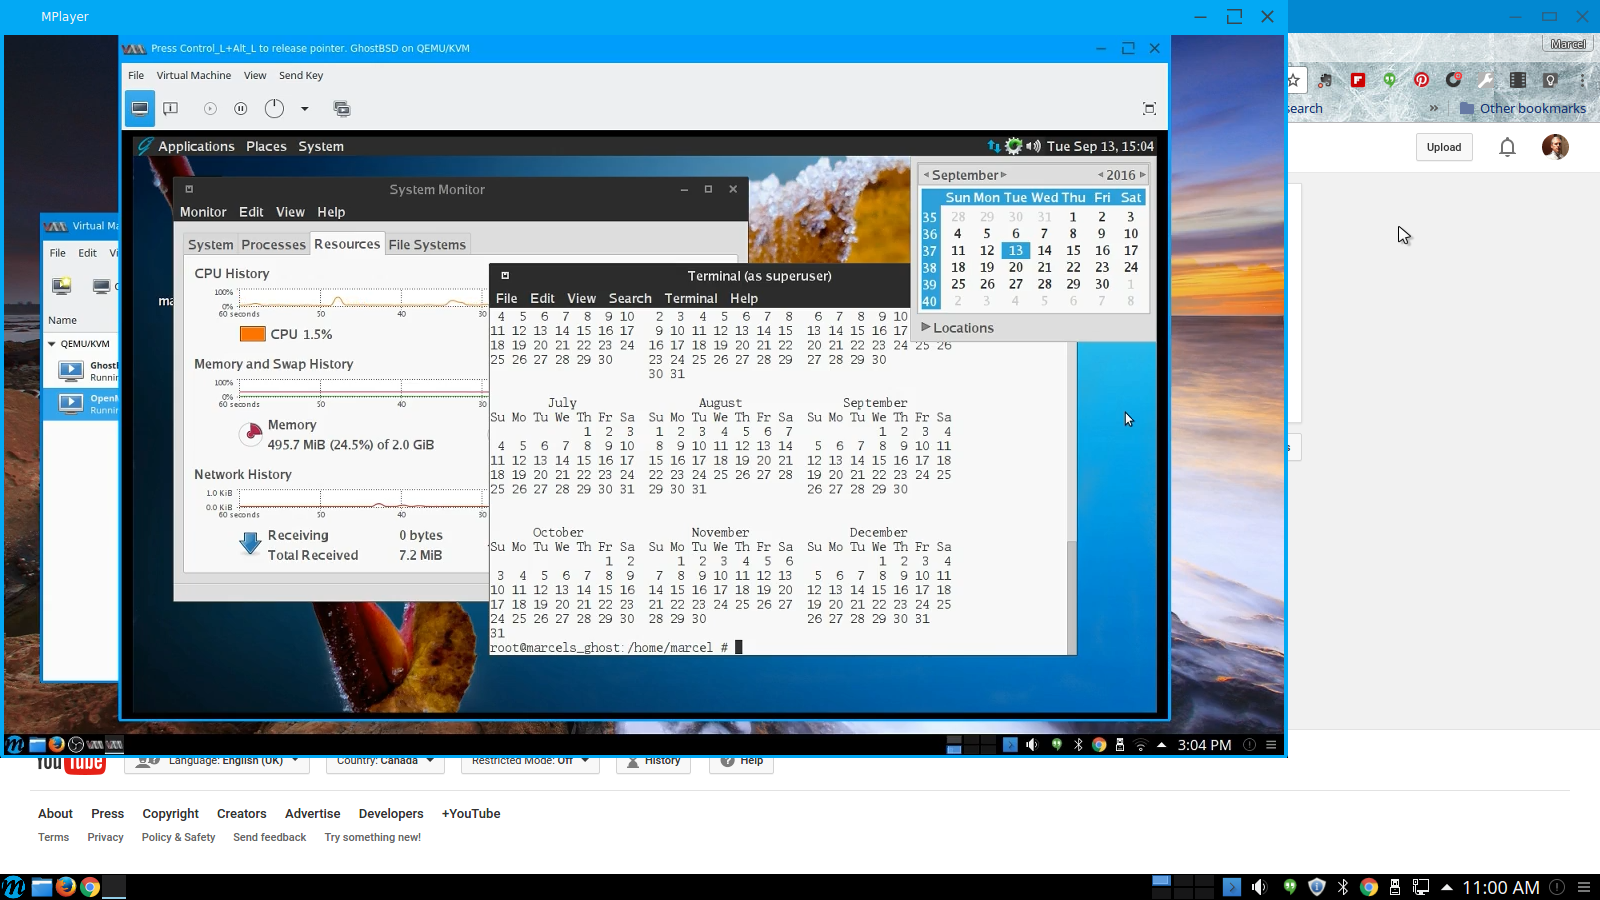Open the Restricted Mode dropdown
The image size is (1600, 900).
529,760
